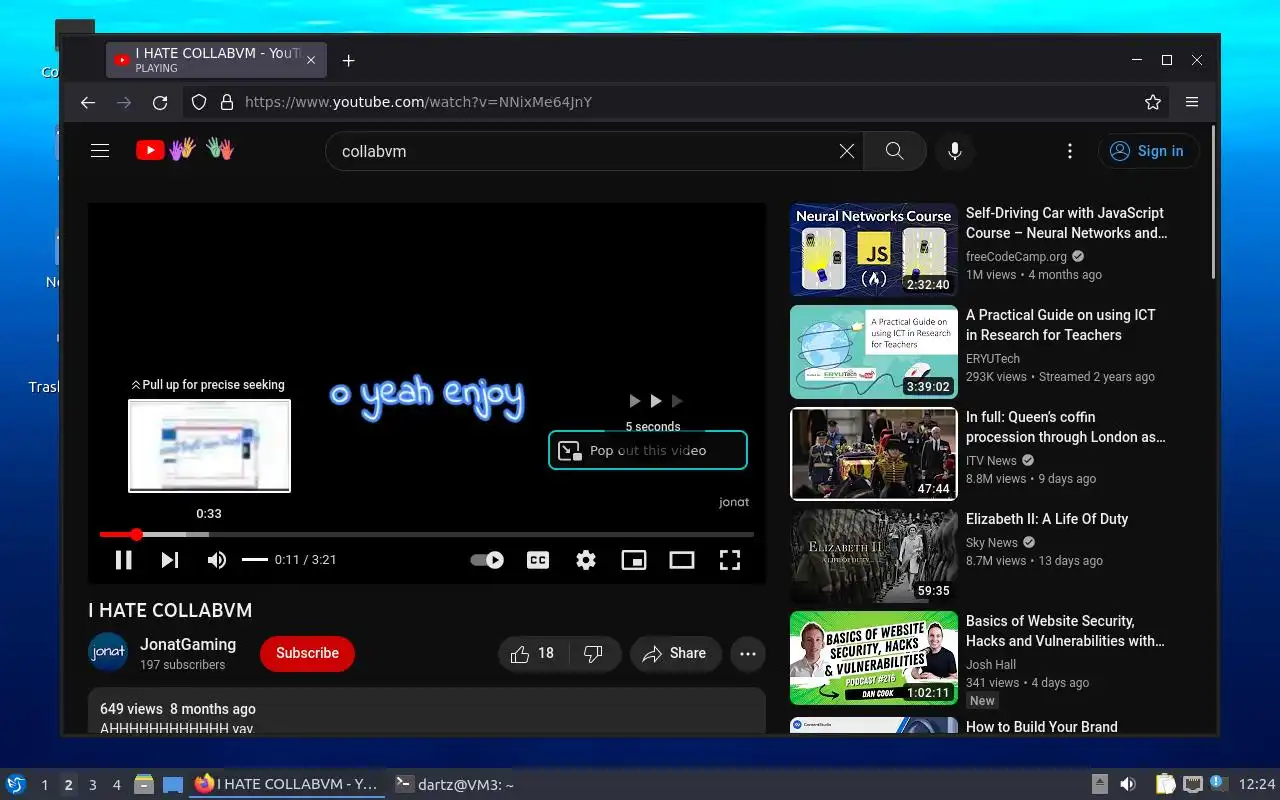
Task: Open the Queen's coffin procession video thumbnail
Action: (x=874, y=454)
